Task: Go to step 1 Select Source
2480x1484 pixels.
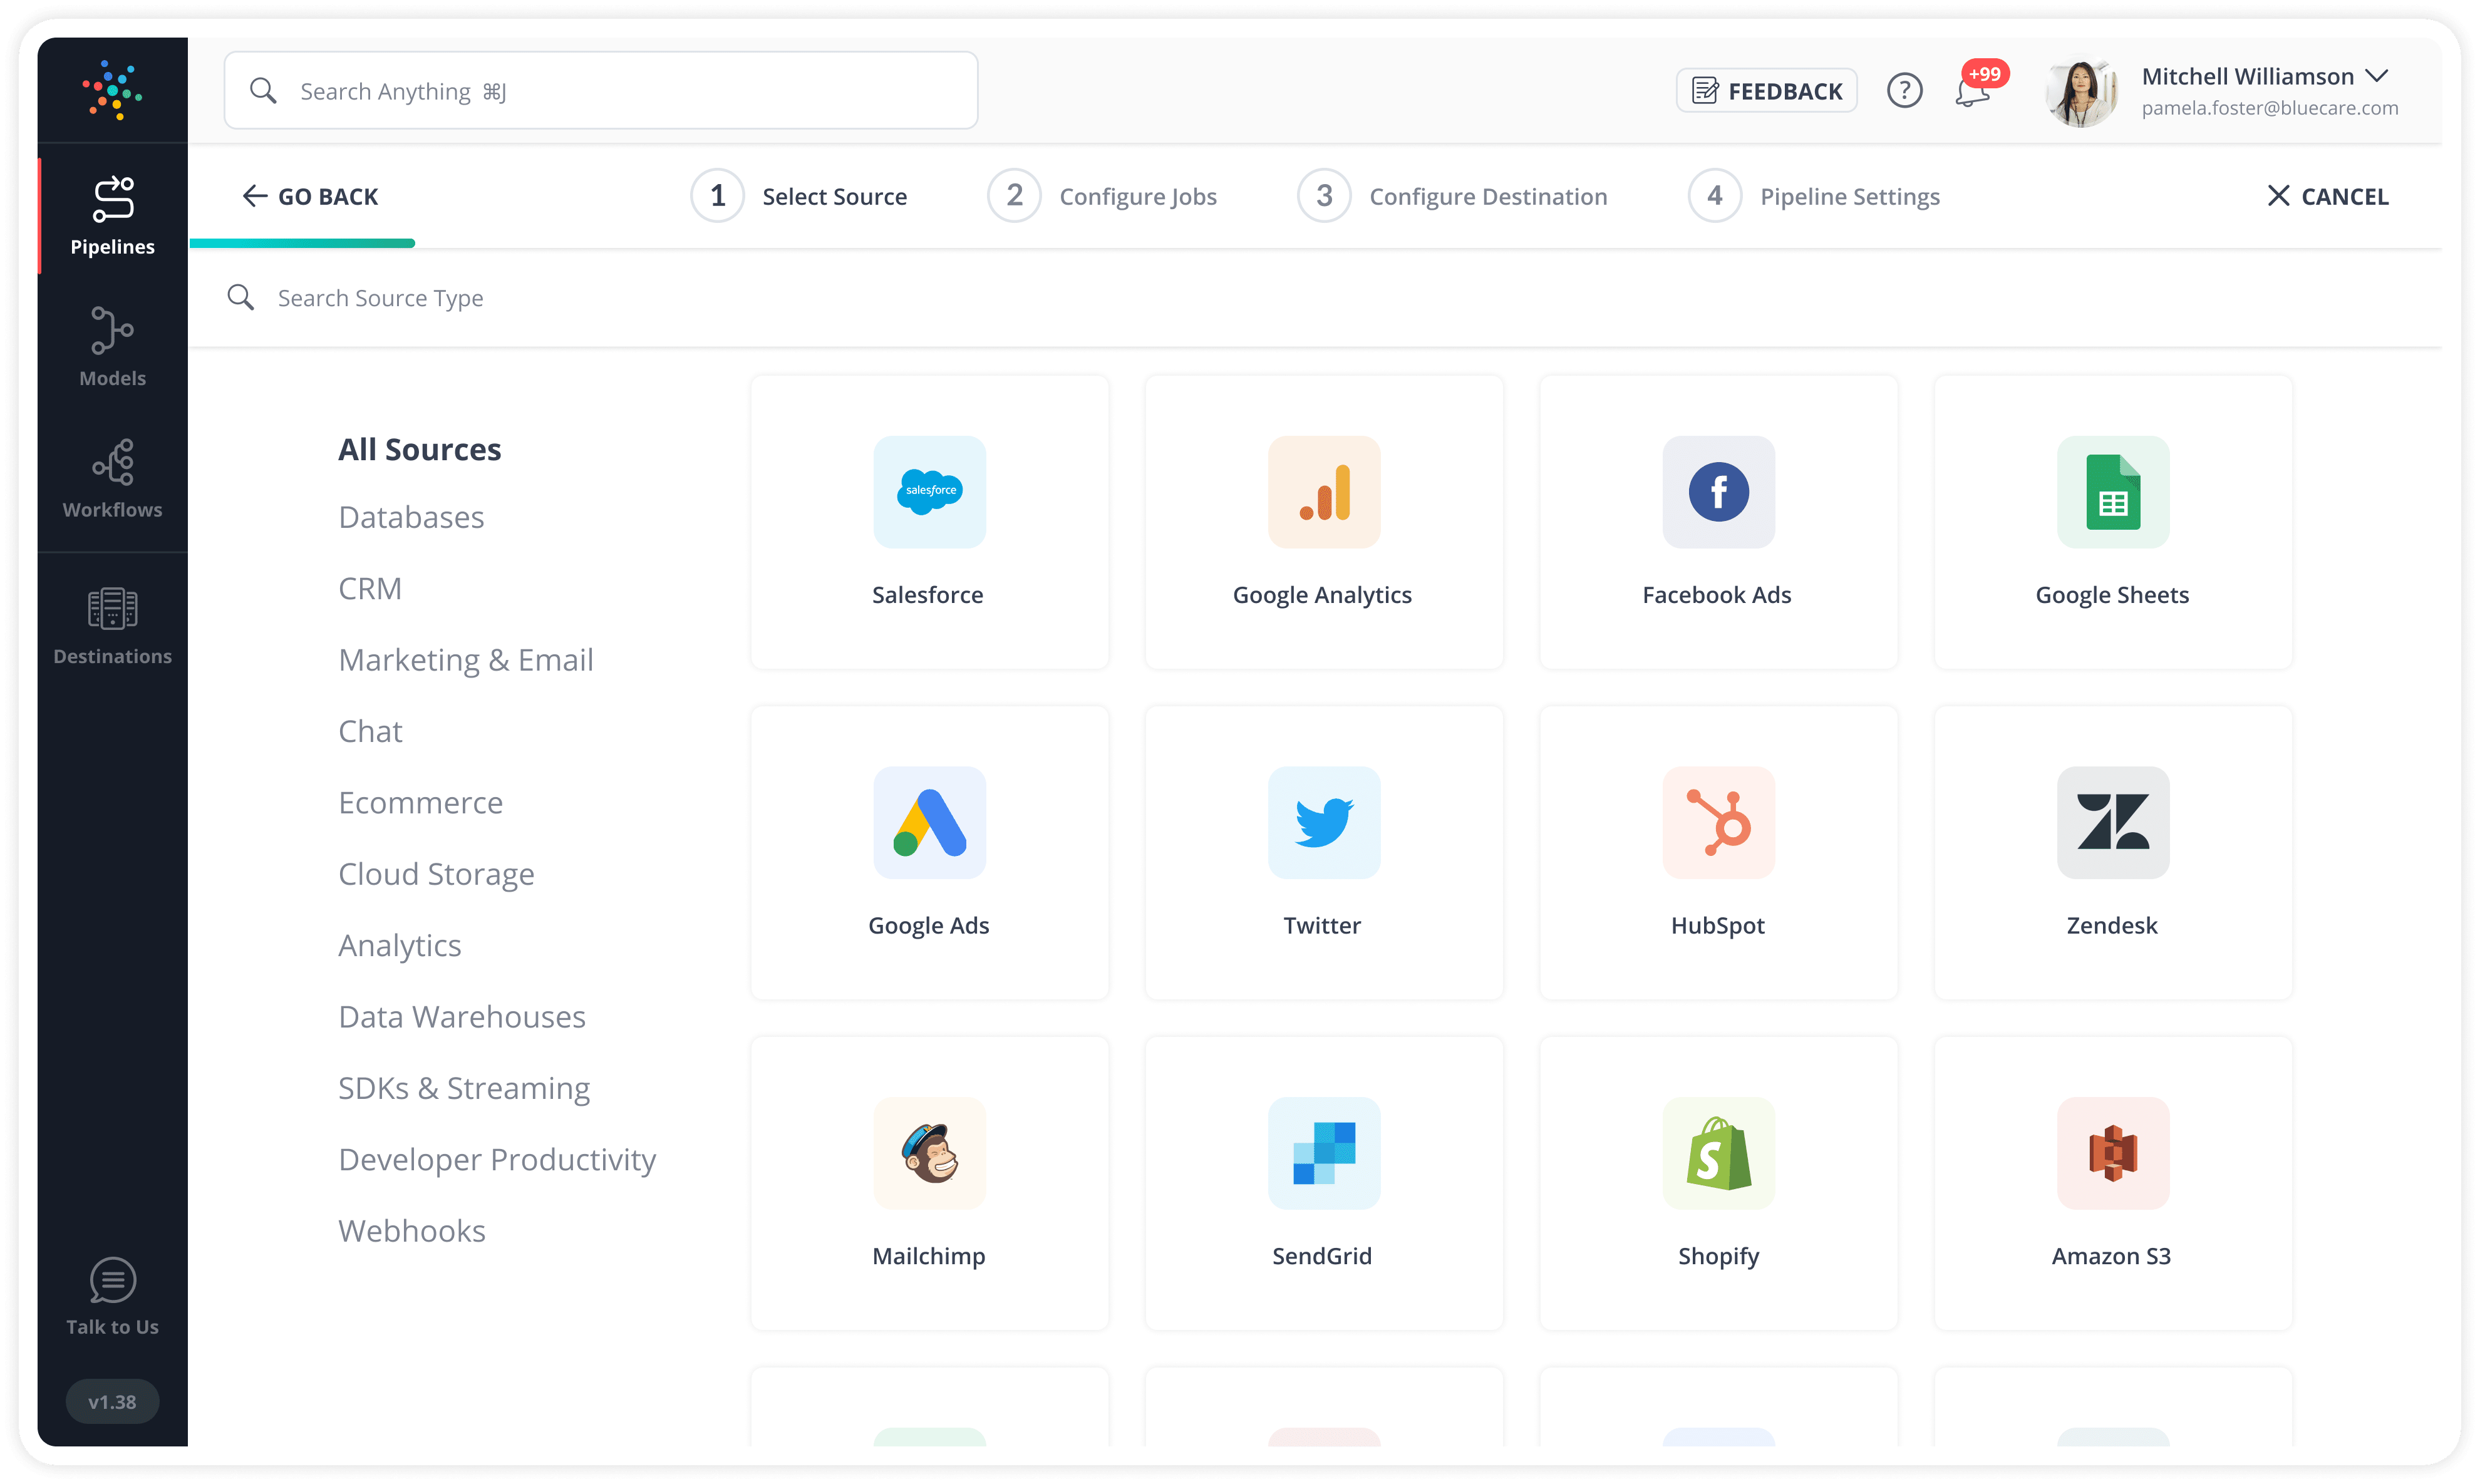Action: tap(799, 196)
